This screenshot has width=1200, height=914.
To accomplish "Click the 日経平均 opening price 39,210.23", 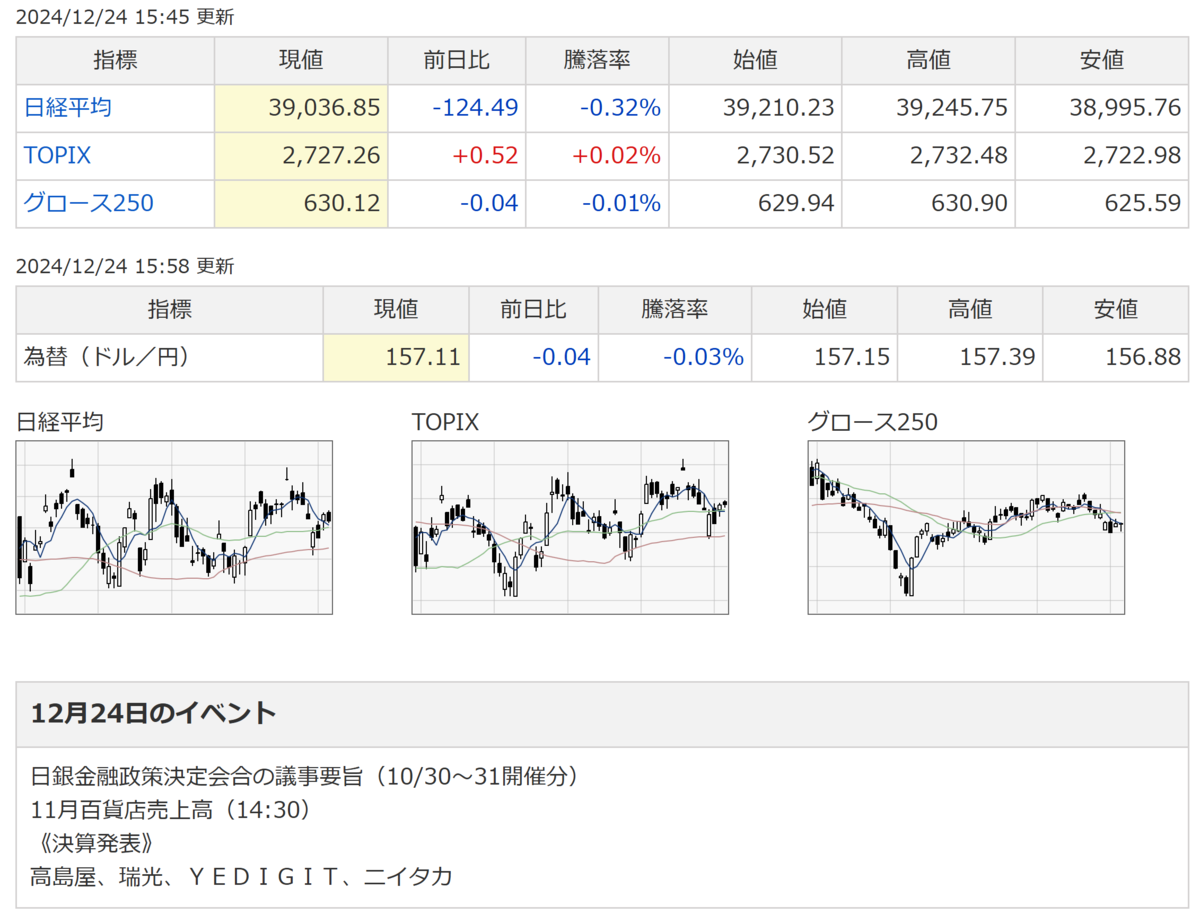I will coord(778,108).
